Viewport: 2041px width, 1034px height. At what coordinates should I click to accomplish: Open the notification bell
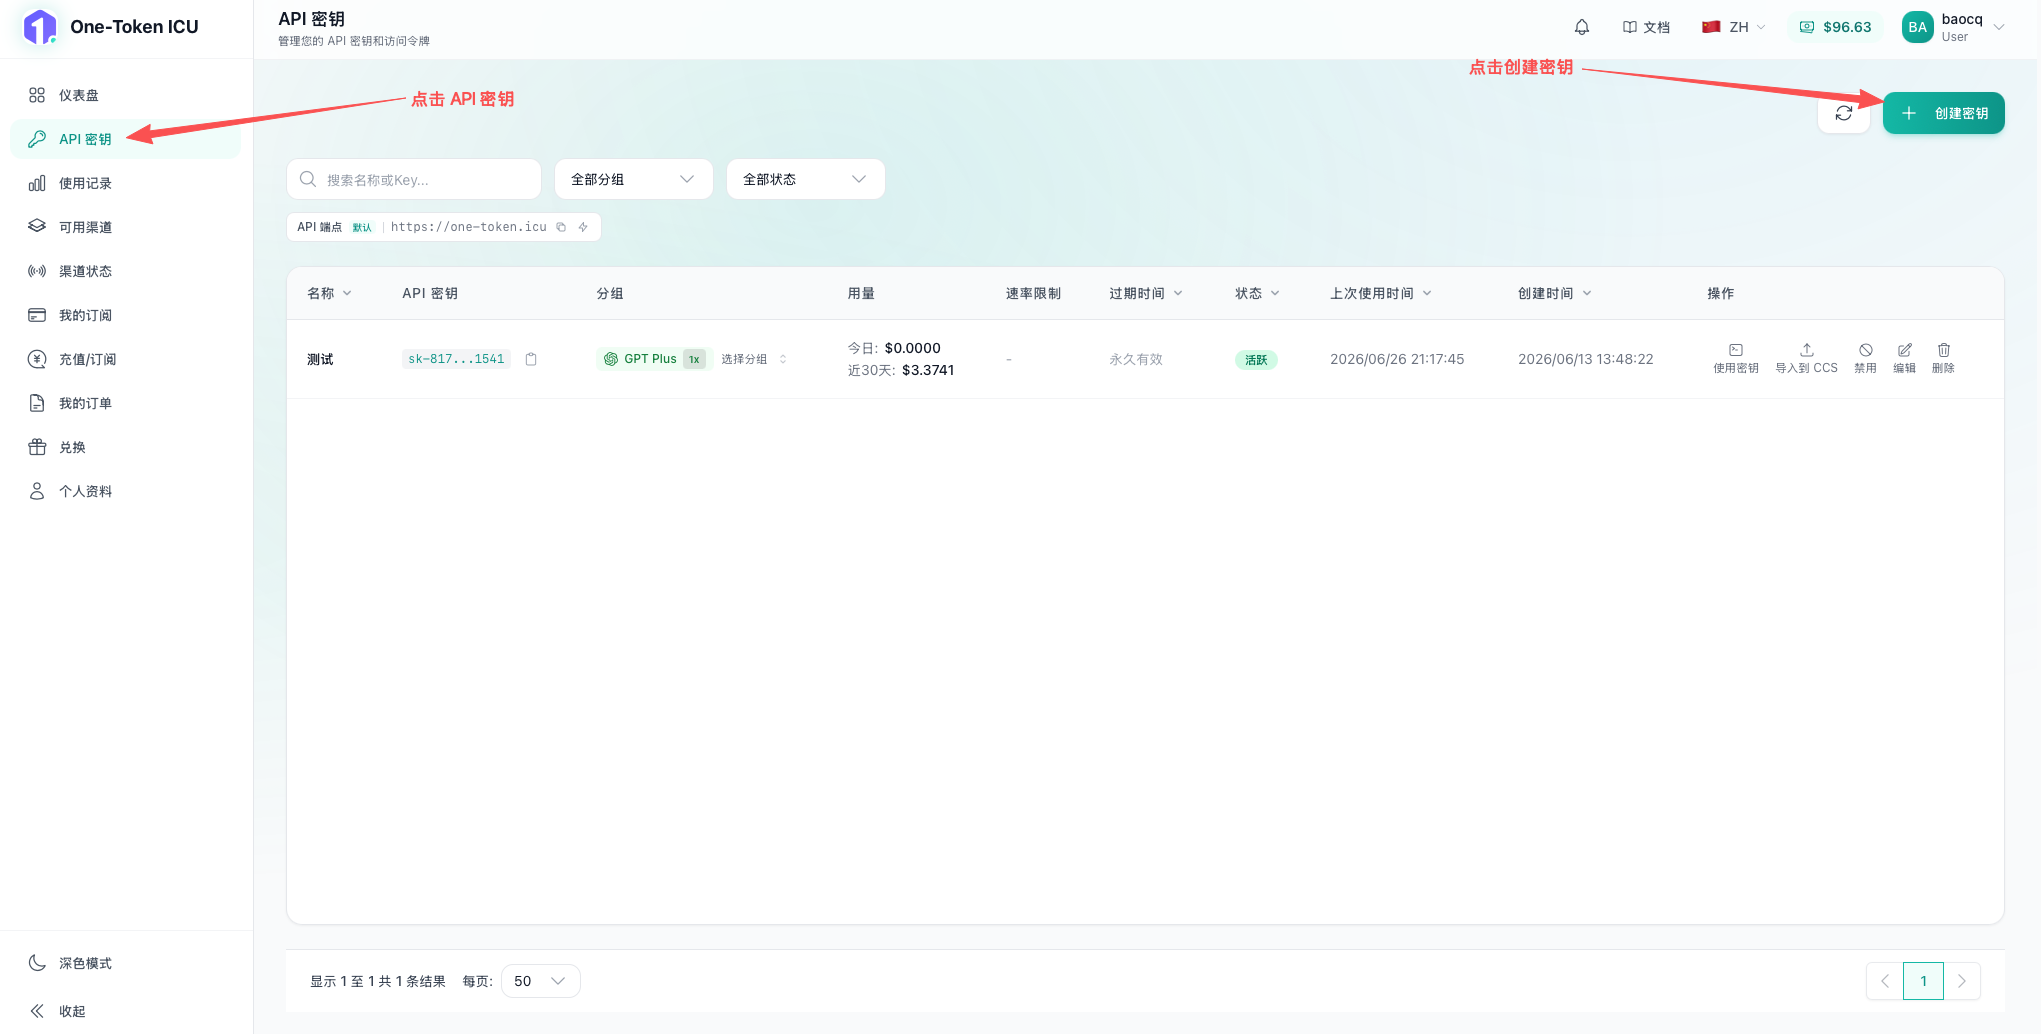click(x=1582, y=27)
